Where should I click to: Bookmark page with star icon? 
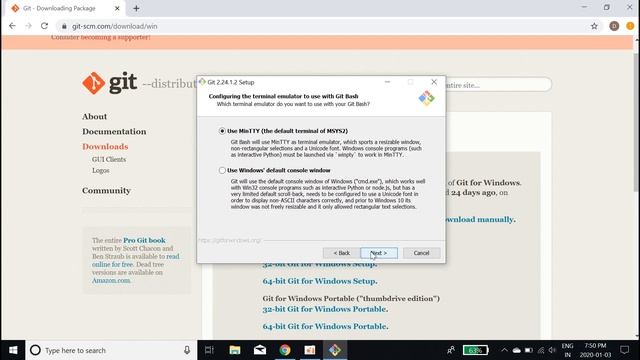(594, 26)
